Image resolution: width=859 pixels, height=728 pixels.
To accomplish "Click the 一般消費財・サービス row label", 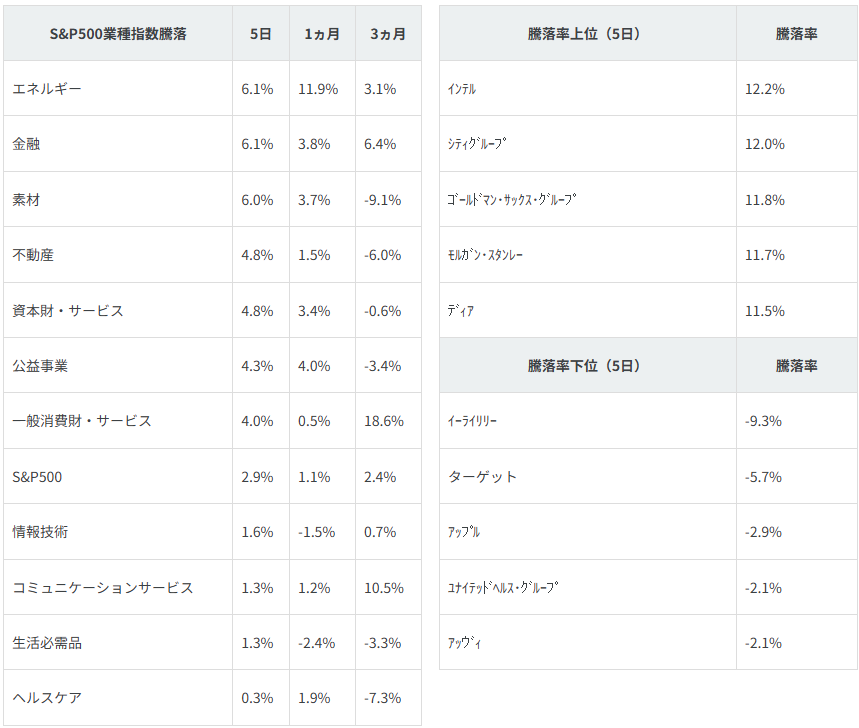I will point(82,421).
